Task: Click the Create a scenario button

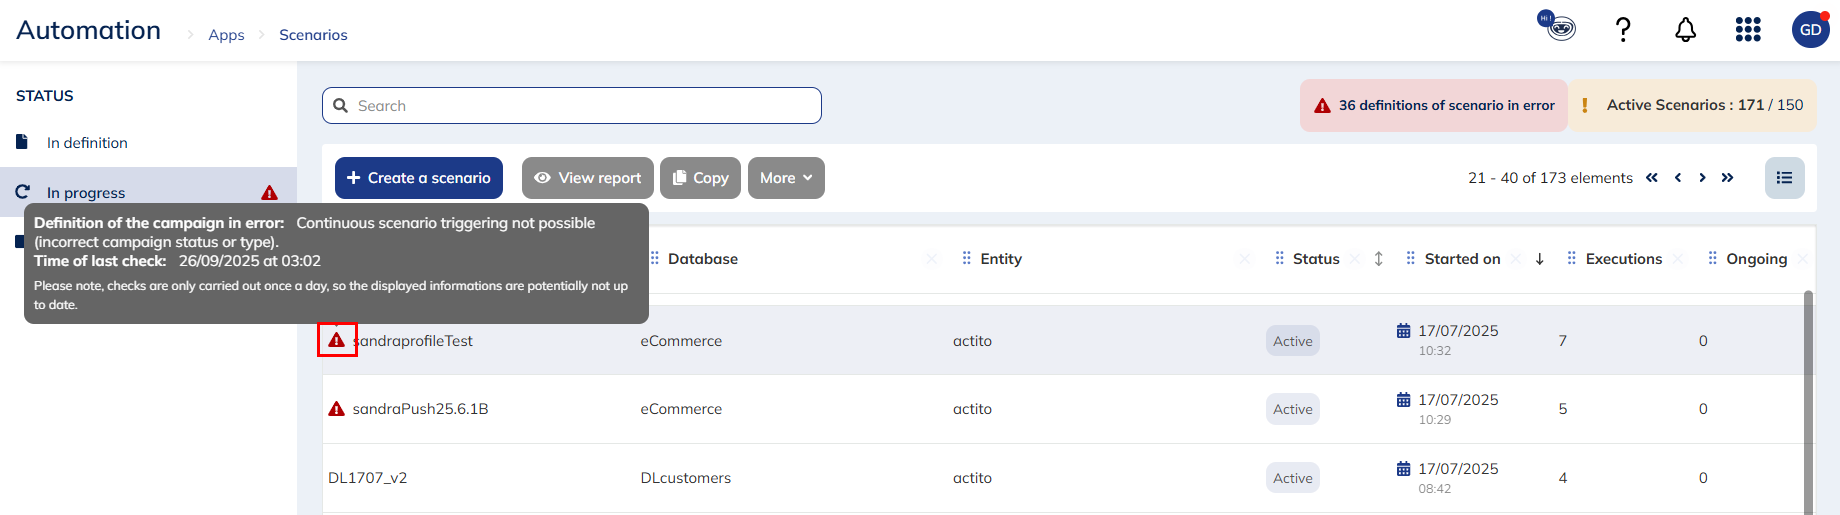Action: (x=418, y=178)
